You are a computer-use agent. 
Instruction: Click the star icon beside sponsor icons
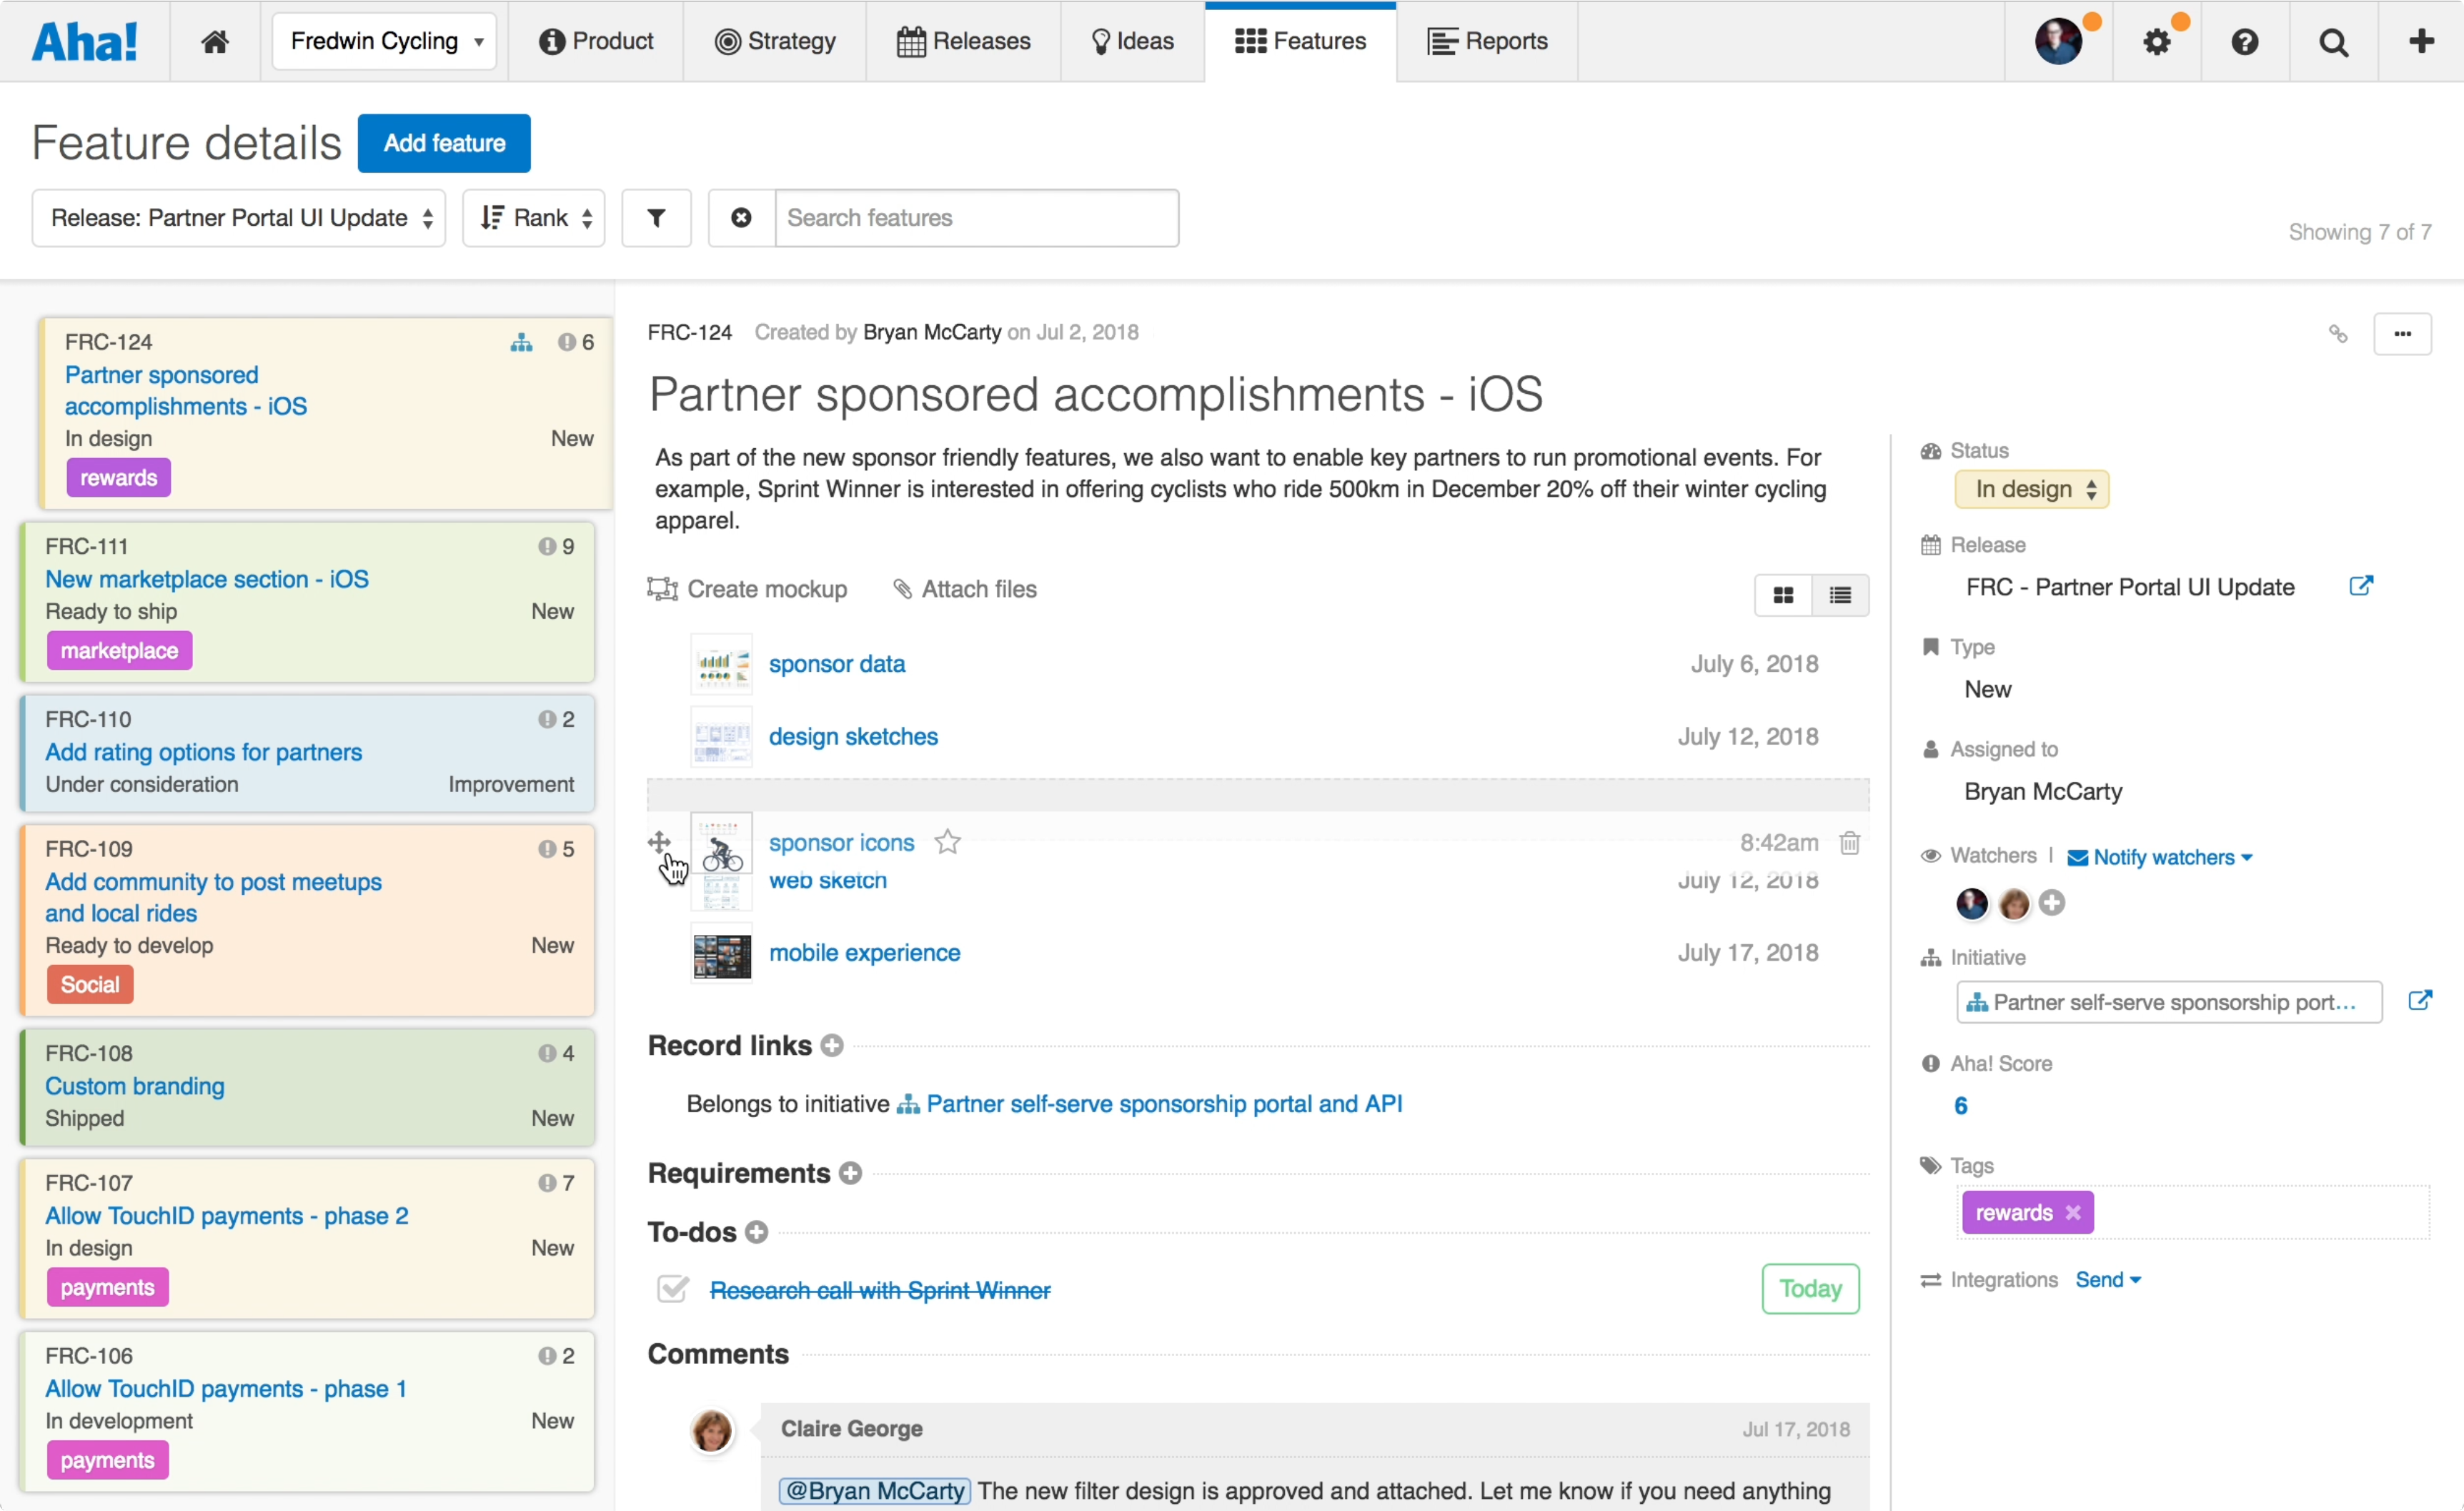(947, 842)
